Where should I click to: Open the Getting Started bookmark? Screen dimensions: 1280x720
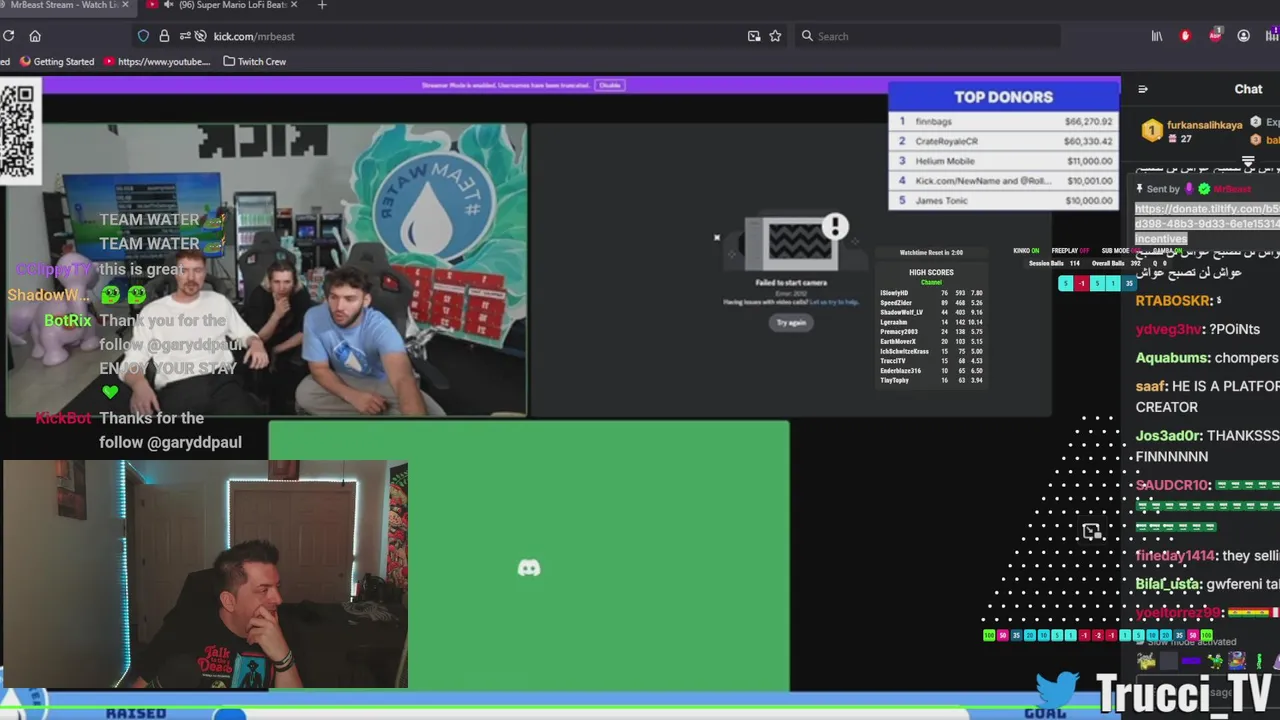point(58,61)
